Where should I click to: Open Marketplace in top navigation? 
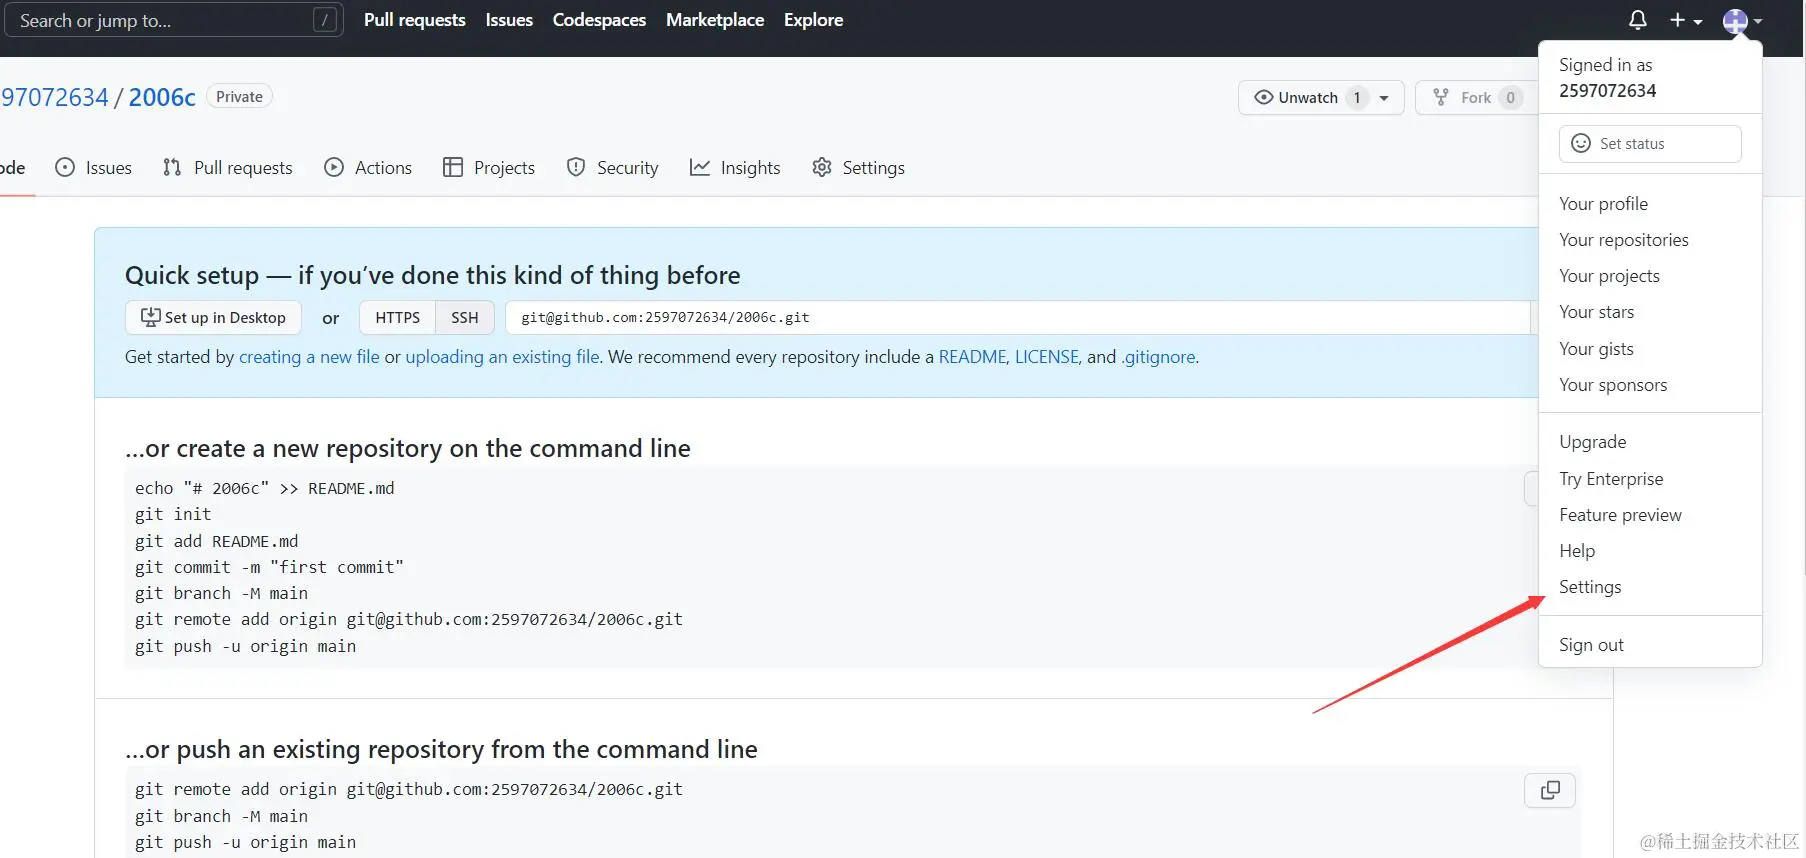[715, 20]
